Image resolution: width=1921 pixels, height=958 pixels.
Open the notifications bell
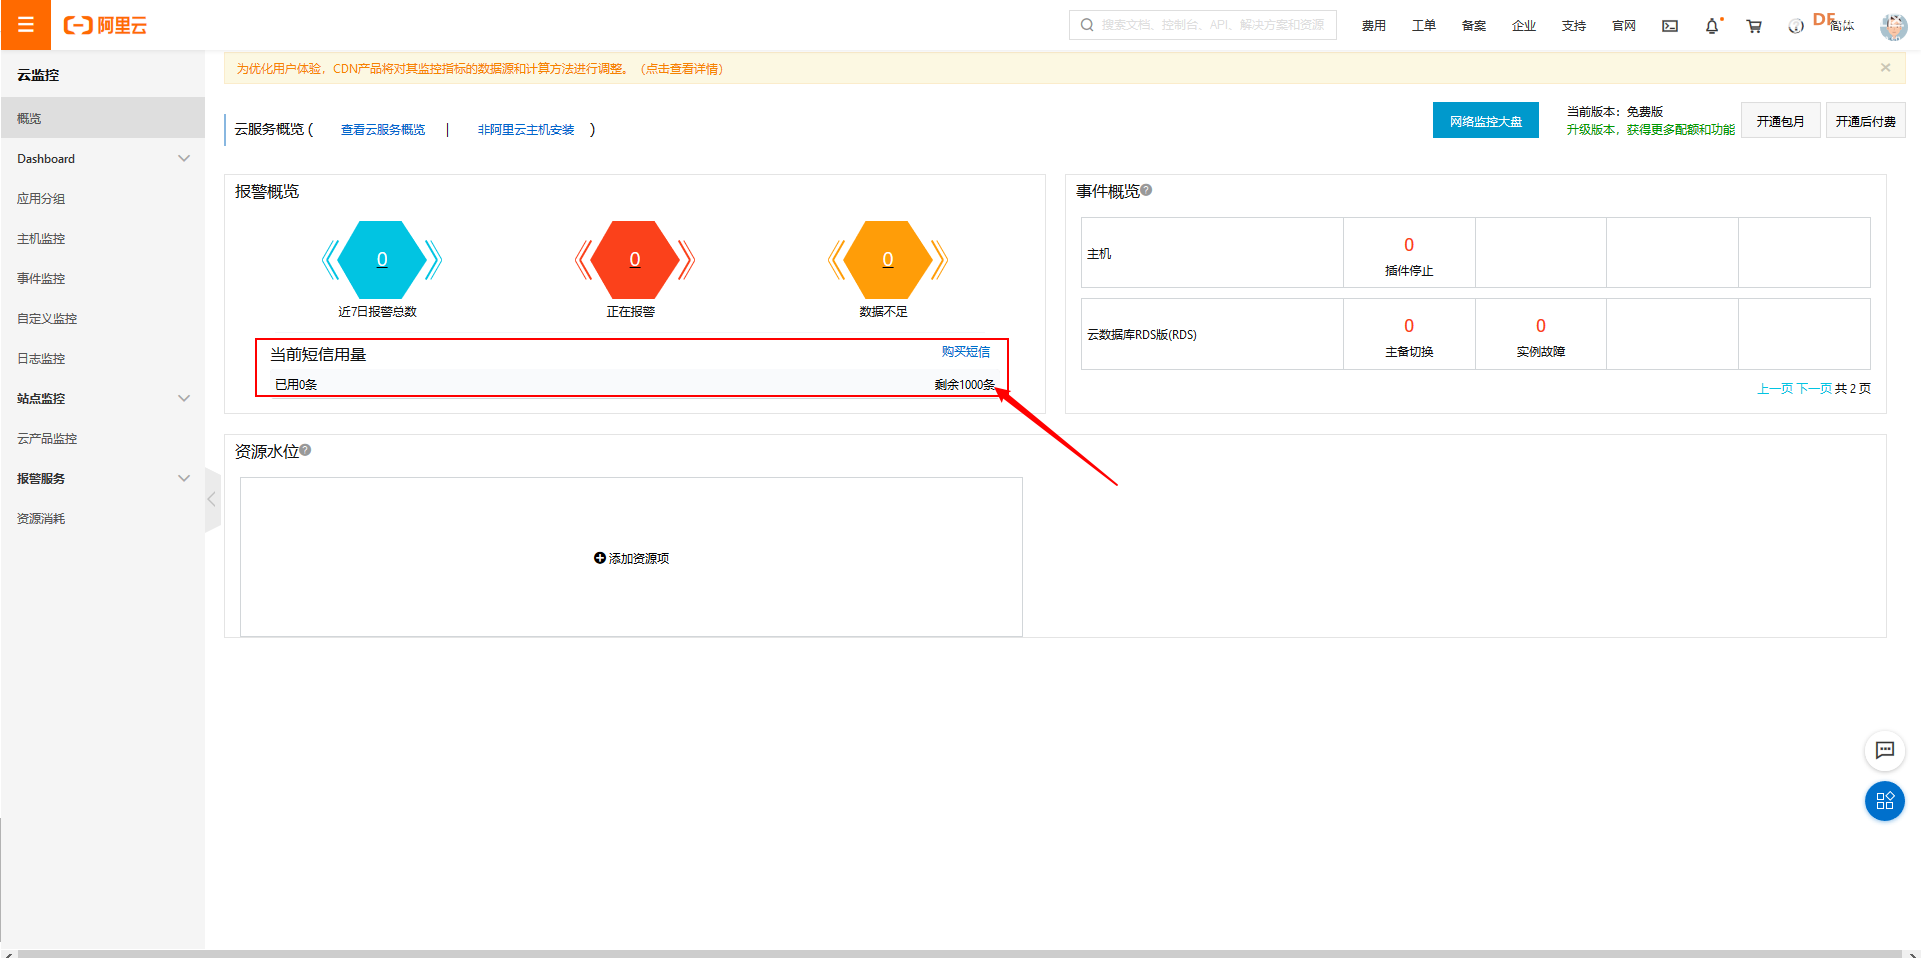[x=1712, y=26]
